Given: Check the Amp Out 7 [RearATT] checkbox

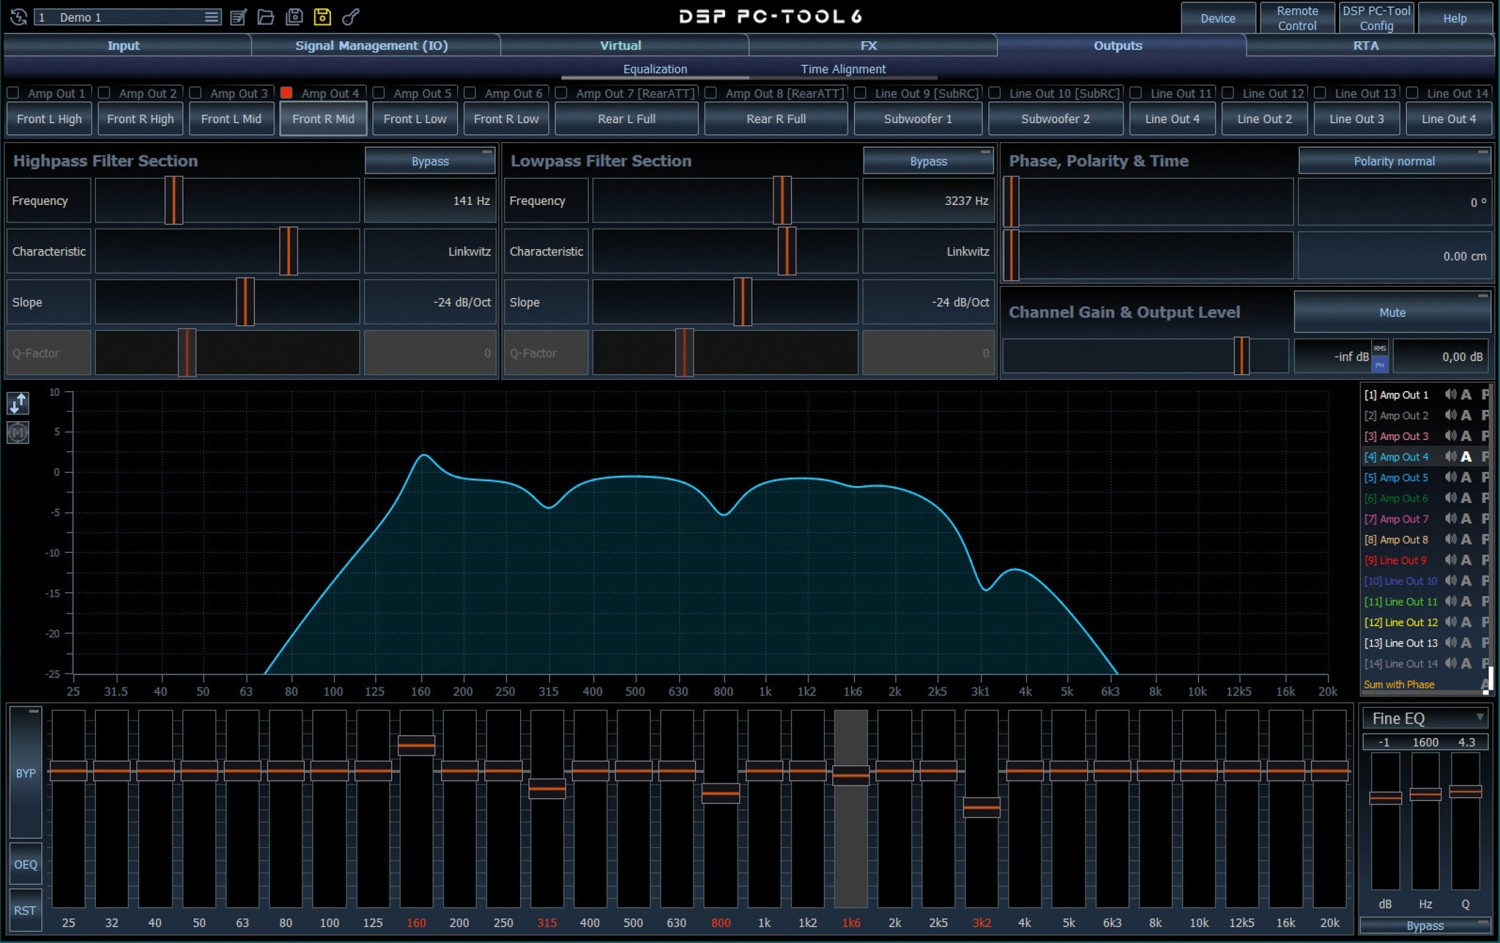Looking at the screenshot, I should coord(562,93).
